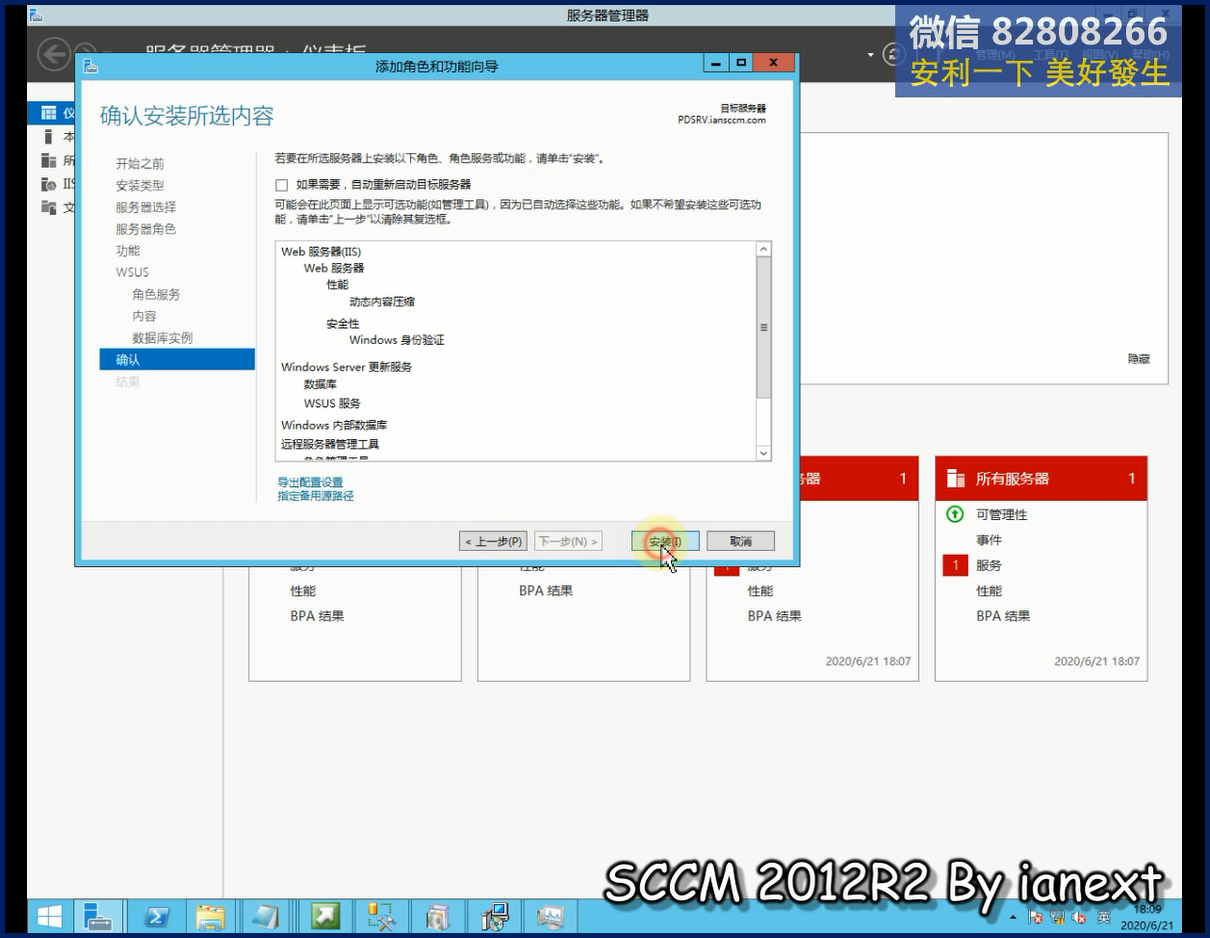The width and height of the screenshot is (1210, 938).
Task: Select Web 服务器(IIS) in the feature list
Action: click(x=321, y=252)
